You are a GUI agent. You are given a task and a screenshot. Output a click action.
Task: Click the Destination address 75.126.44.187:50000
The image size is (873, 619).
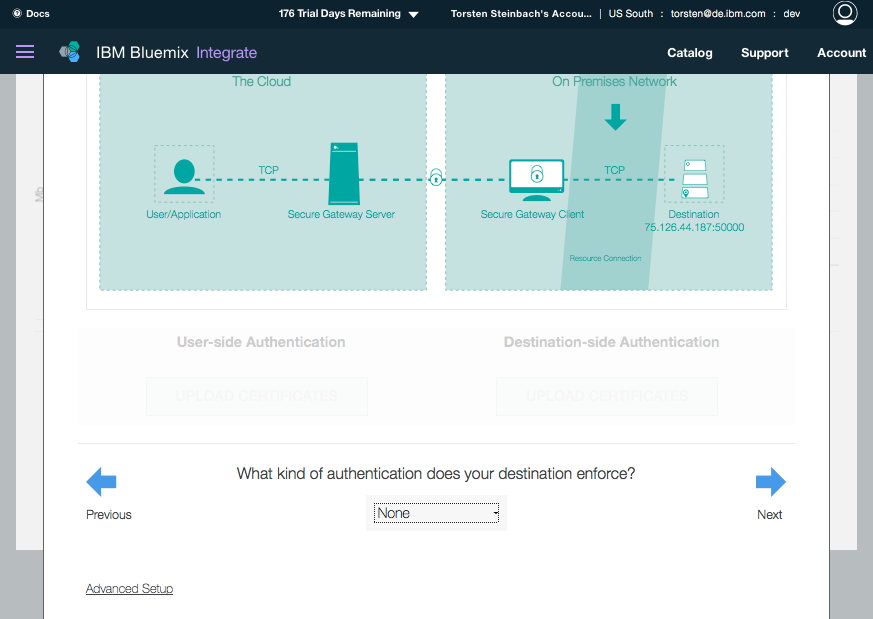tap(694, 227)
